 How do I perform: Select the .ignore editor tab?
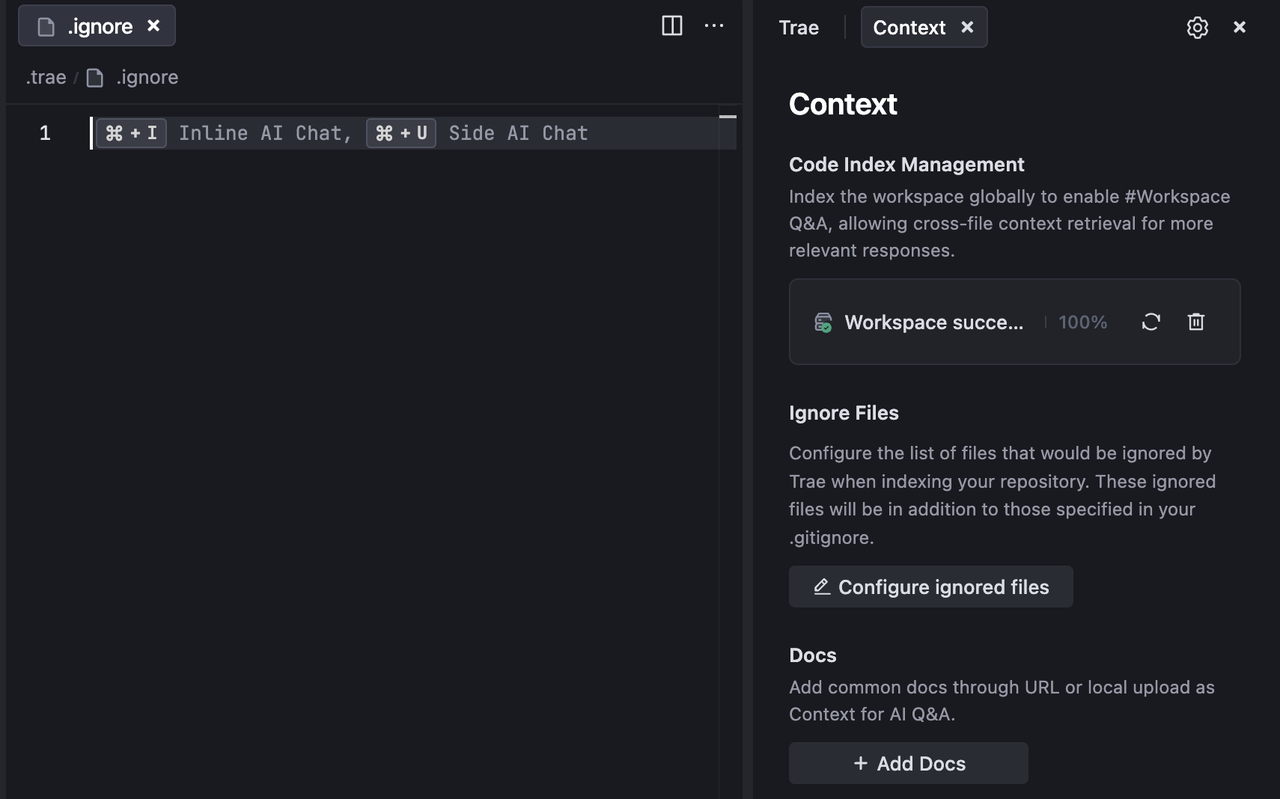[x=97, y=26]
